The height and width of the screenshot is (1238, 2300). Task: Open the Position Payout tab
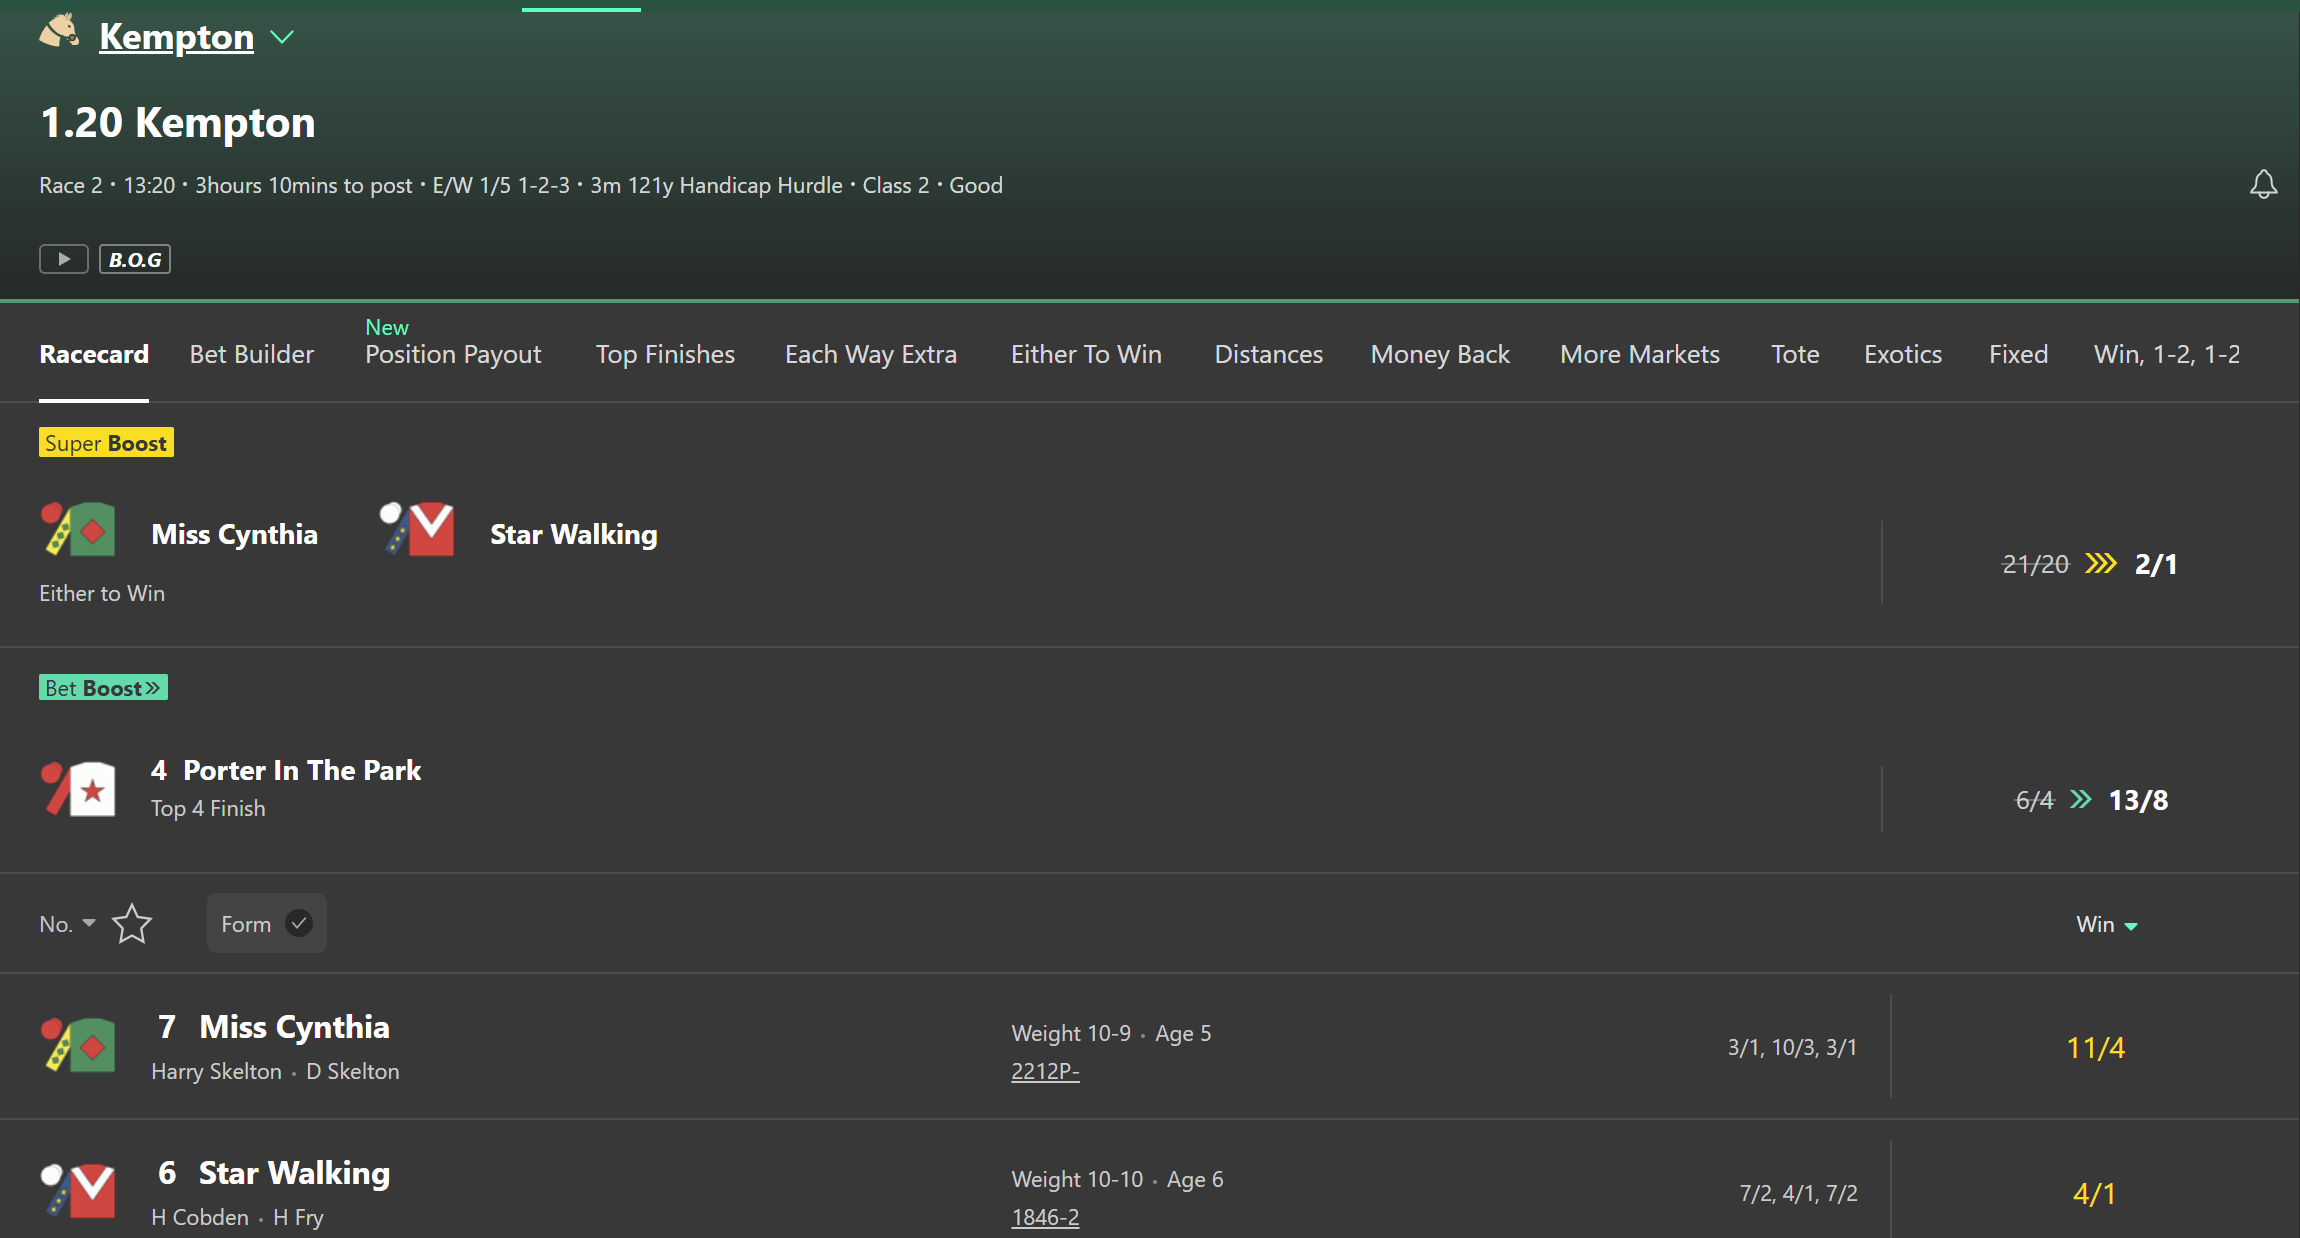[x=453, y=354]
